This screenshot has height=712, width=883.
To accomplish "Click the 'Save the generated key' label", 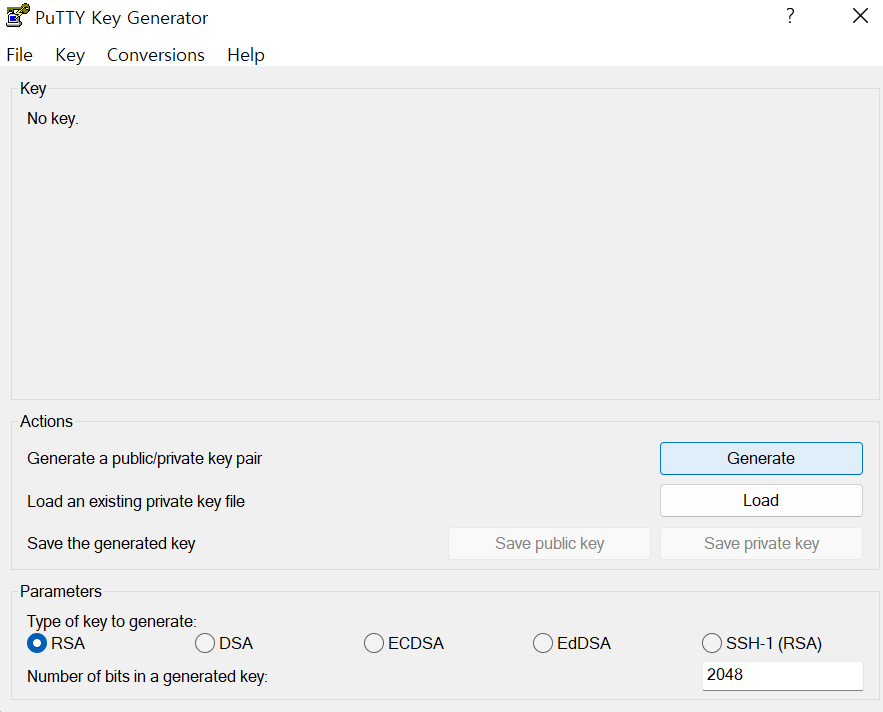I will (111, 544).
